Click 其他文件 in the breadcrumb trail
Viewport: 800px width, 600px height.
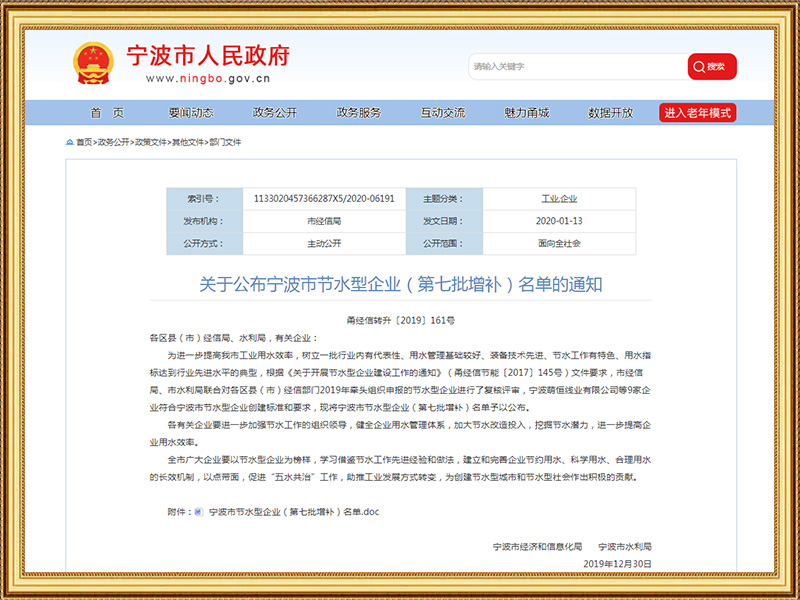point(188,142)
